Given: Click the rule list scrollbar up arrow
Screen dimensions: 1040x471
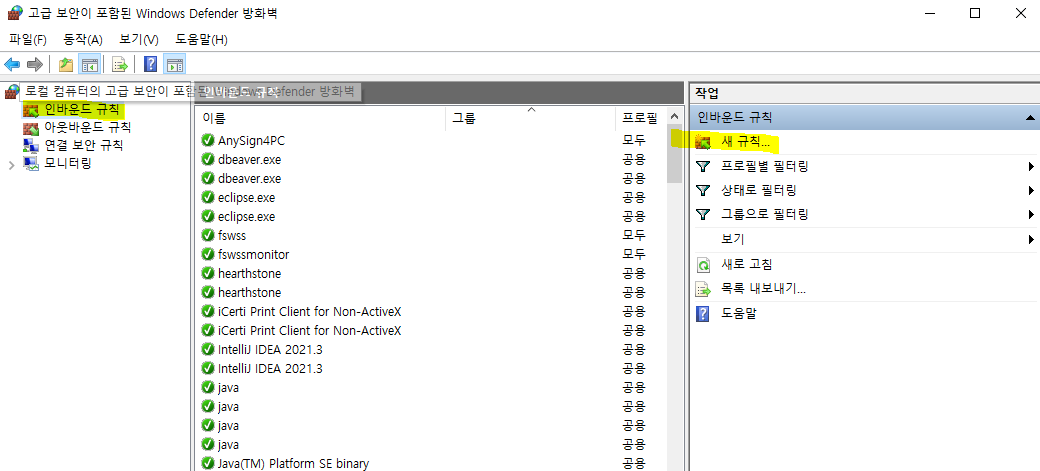Looking at the screenshot, I should coord(674,117).
